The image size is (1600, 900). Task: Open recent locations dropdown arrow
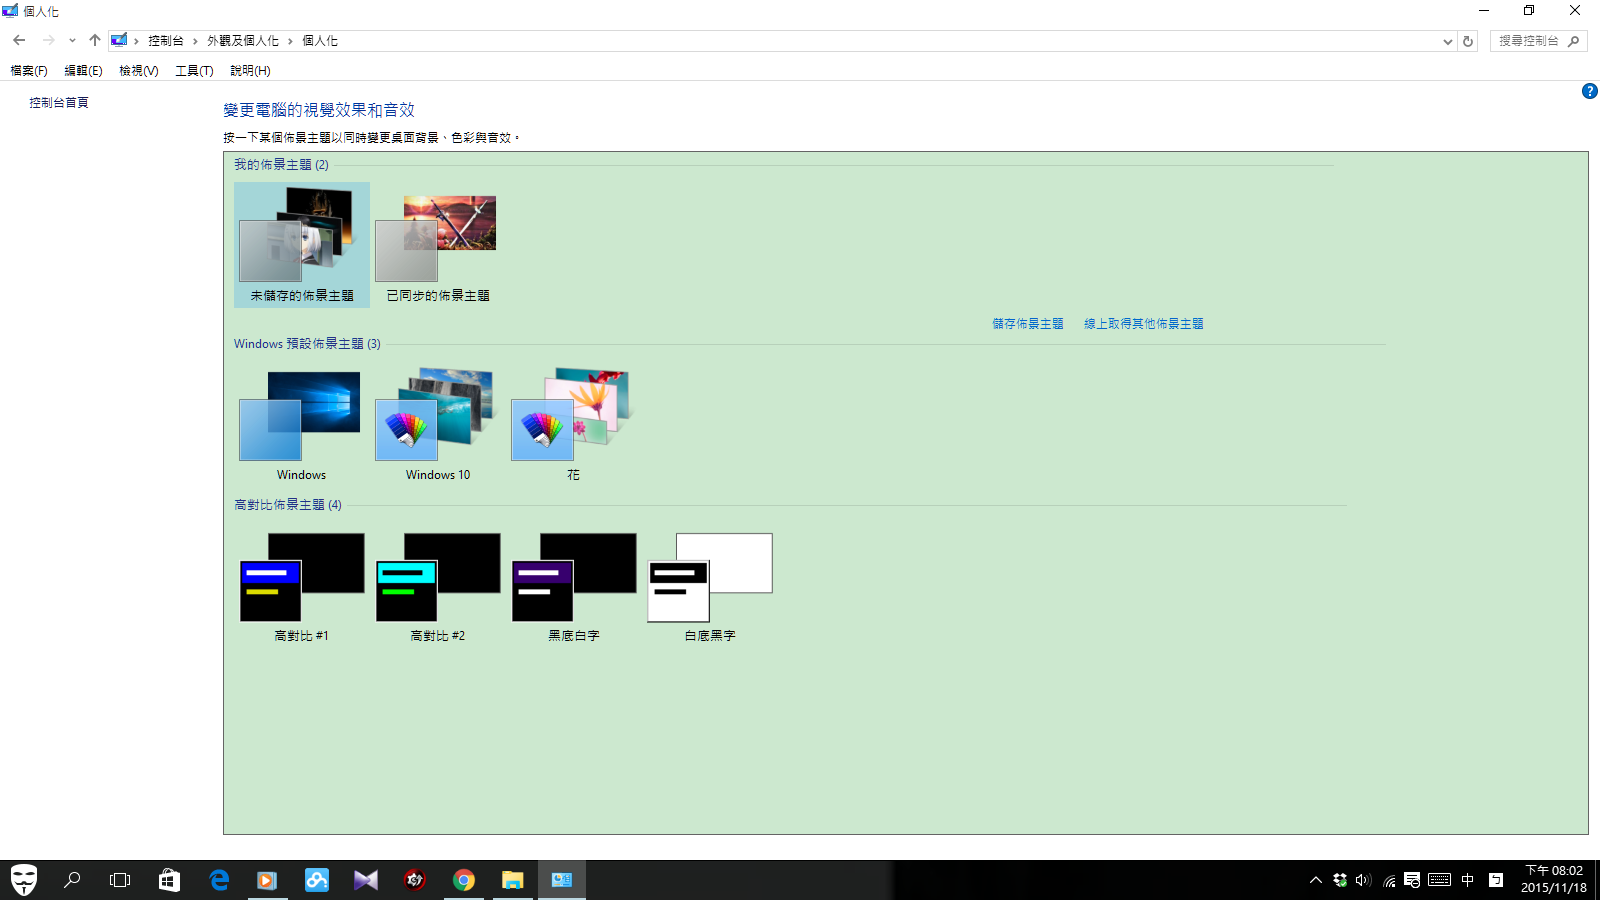(x=72, y=41)
